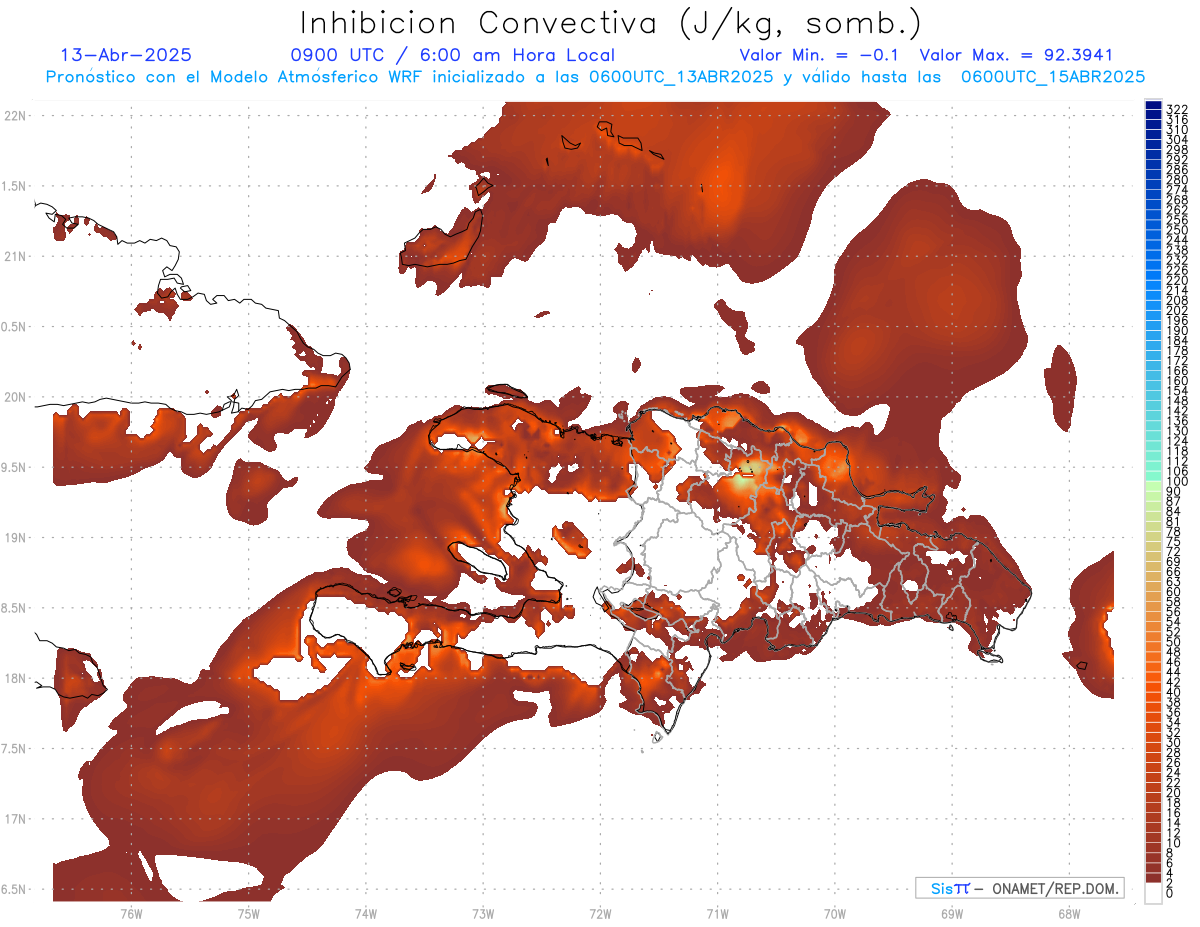Click the 'SisTT - ONAMET/REP.DOM.' credit box
1200x927 pixels.
(1019, 888)
